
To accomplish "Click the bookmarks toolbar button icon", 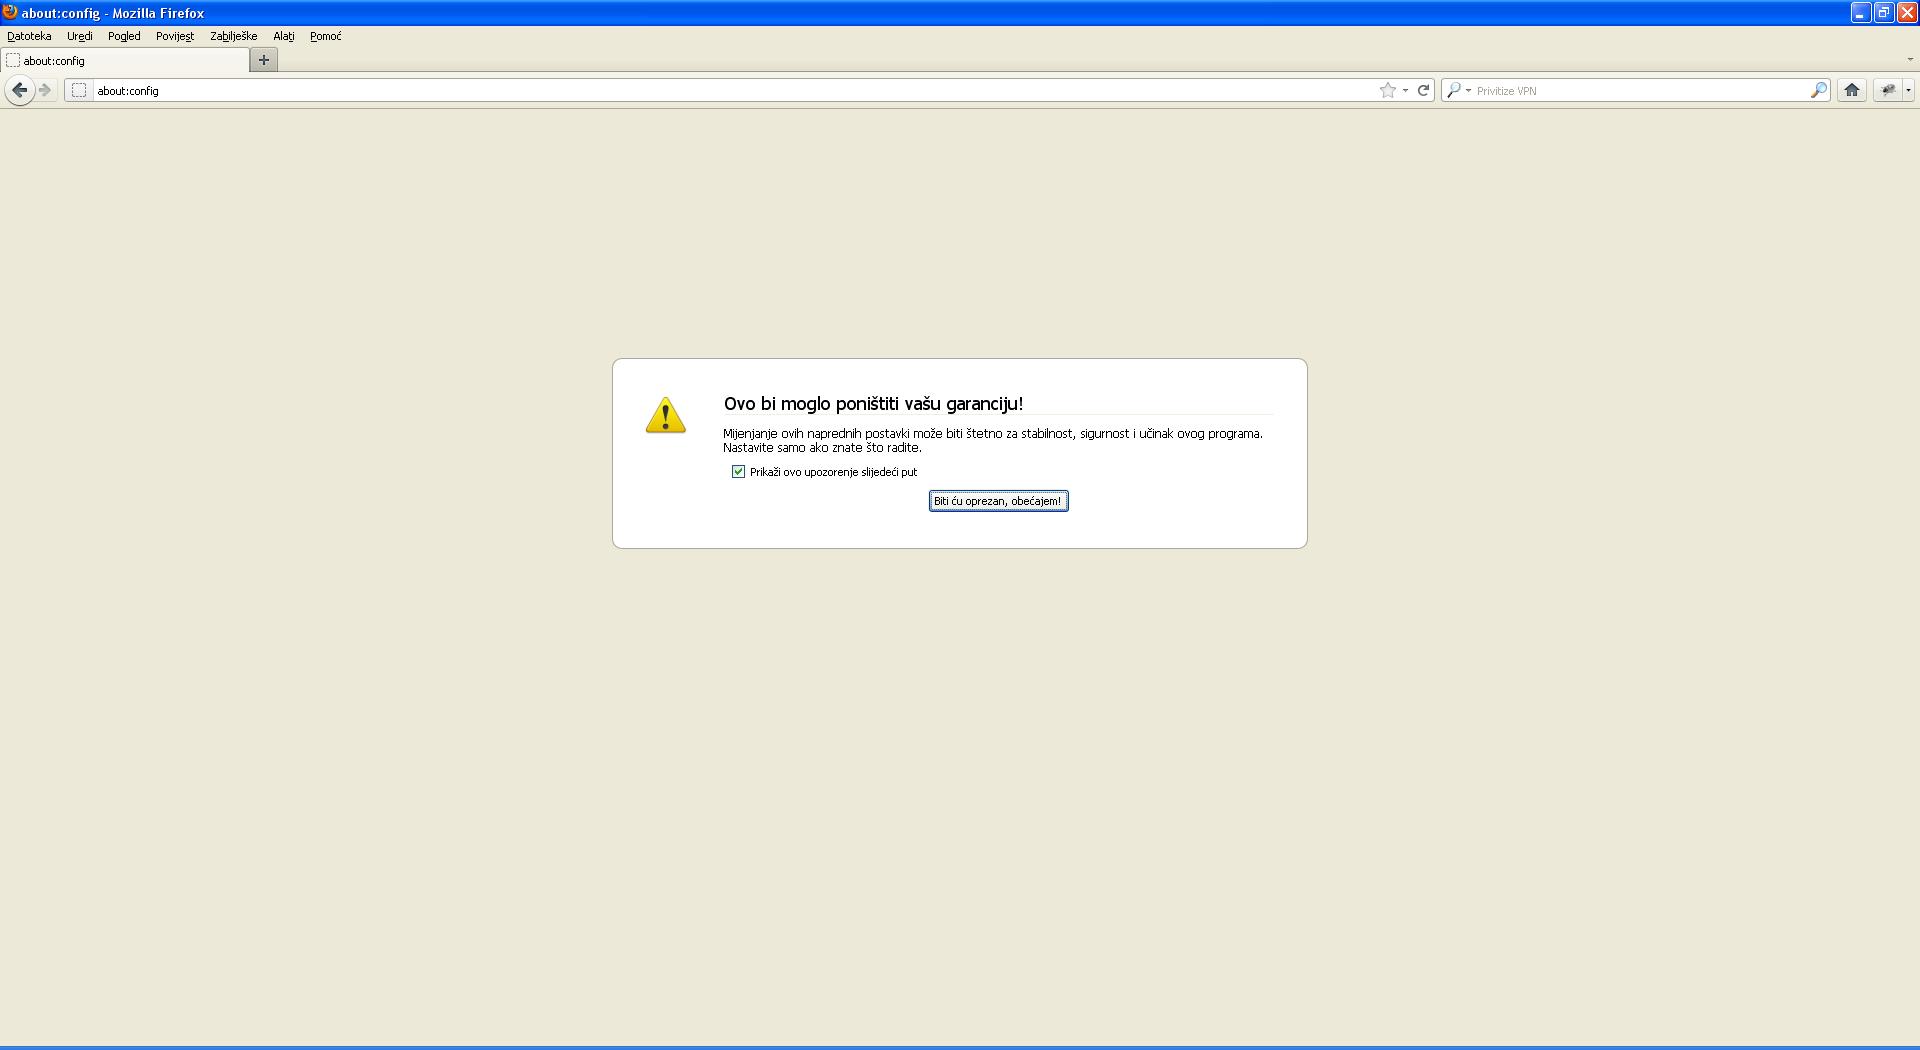I will [x=1887, y=90].
